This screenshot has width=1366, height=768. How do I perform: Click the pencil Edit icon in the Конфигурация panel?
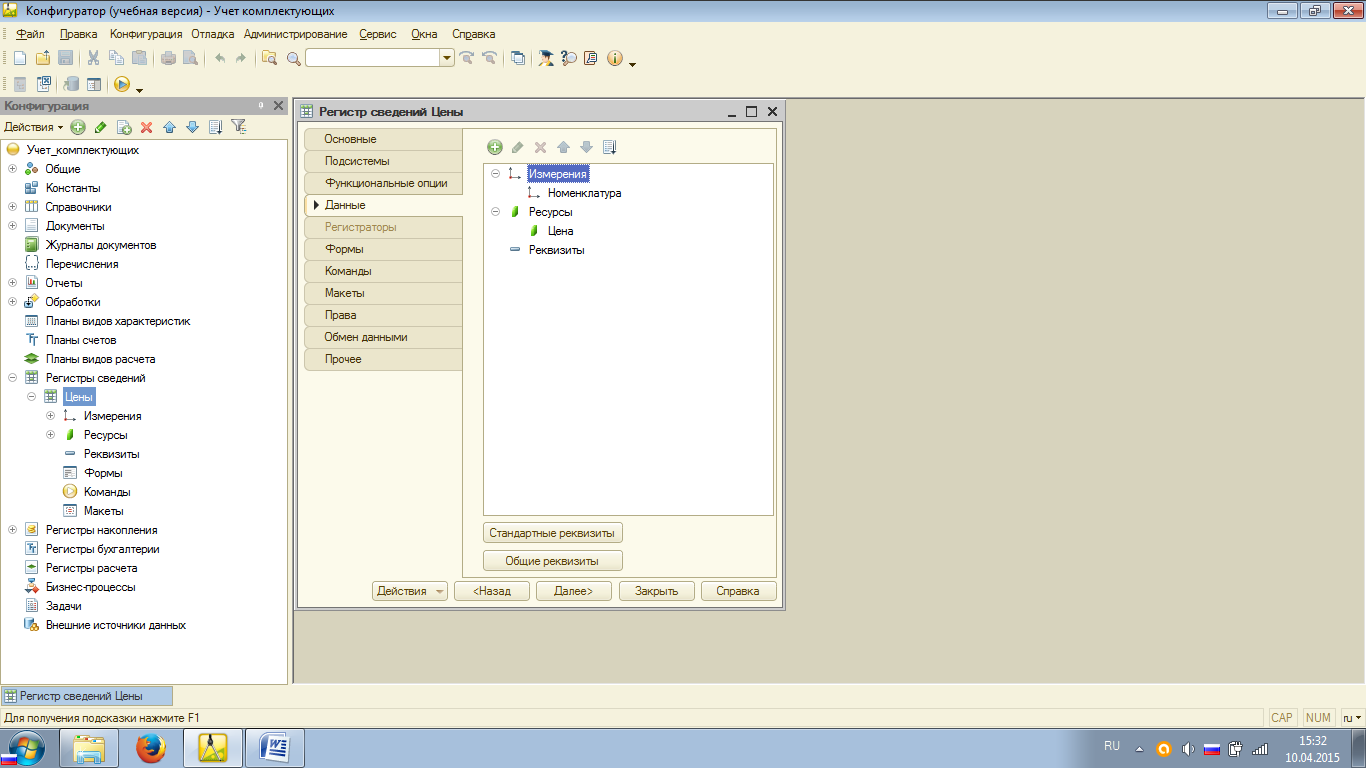[x=100, y=127]
